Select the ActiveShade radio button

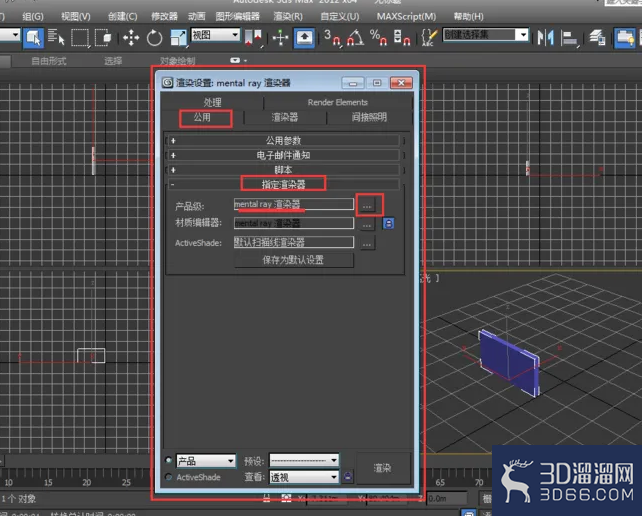click(x=168, y=477)
